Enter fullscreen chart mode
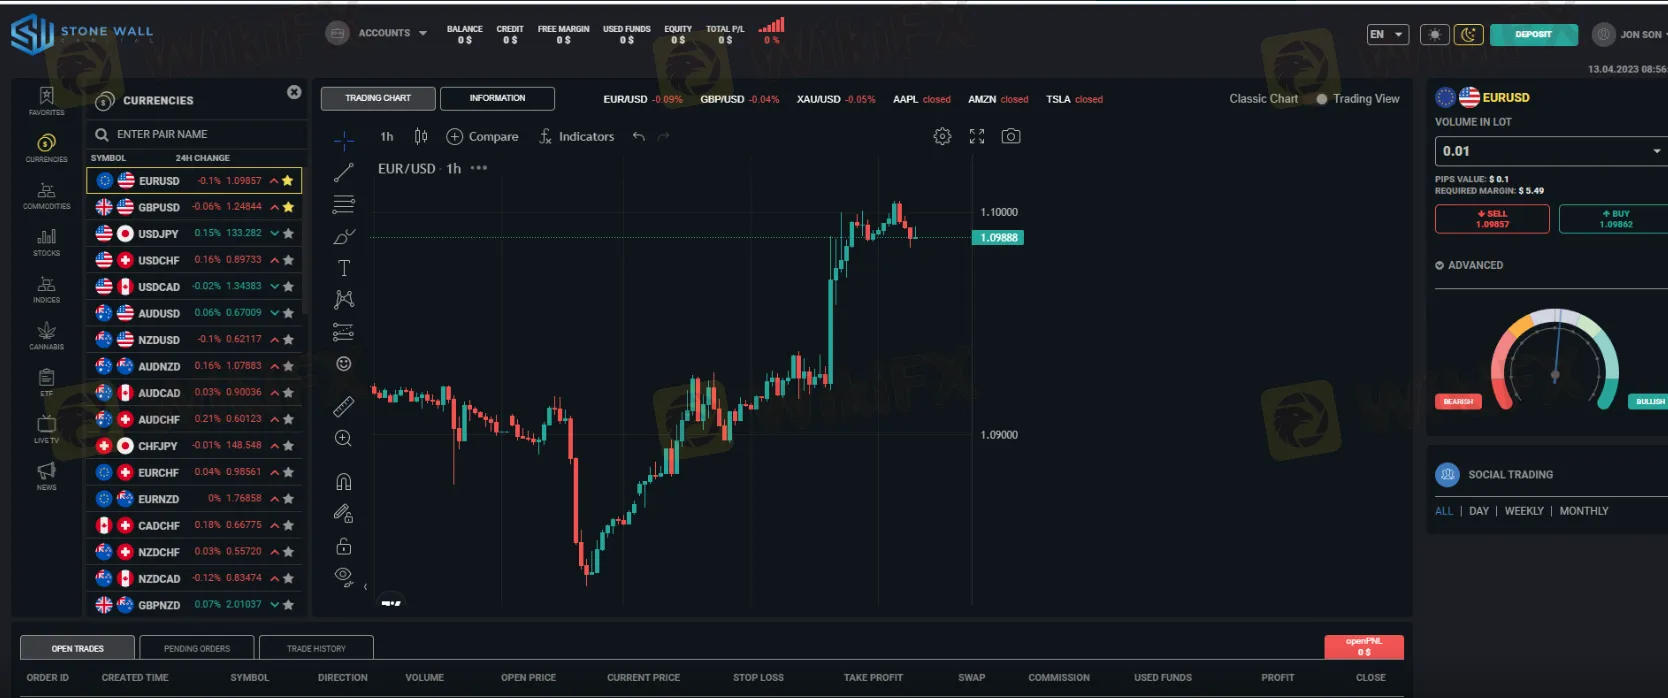This screenshot has width=1668, height=698. click(x=977, y=136)
